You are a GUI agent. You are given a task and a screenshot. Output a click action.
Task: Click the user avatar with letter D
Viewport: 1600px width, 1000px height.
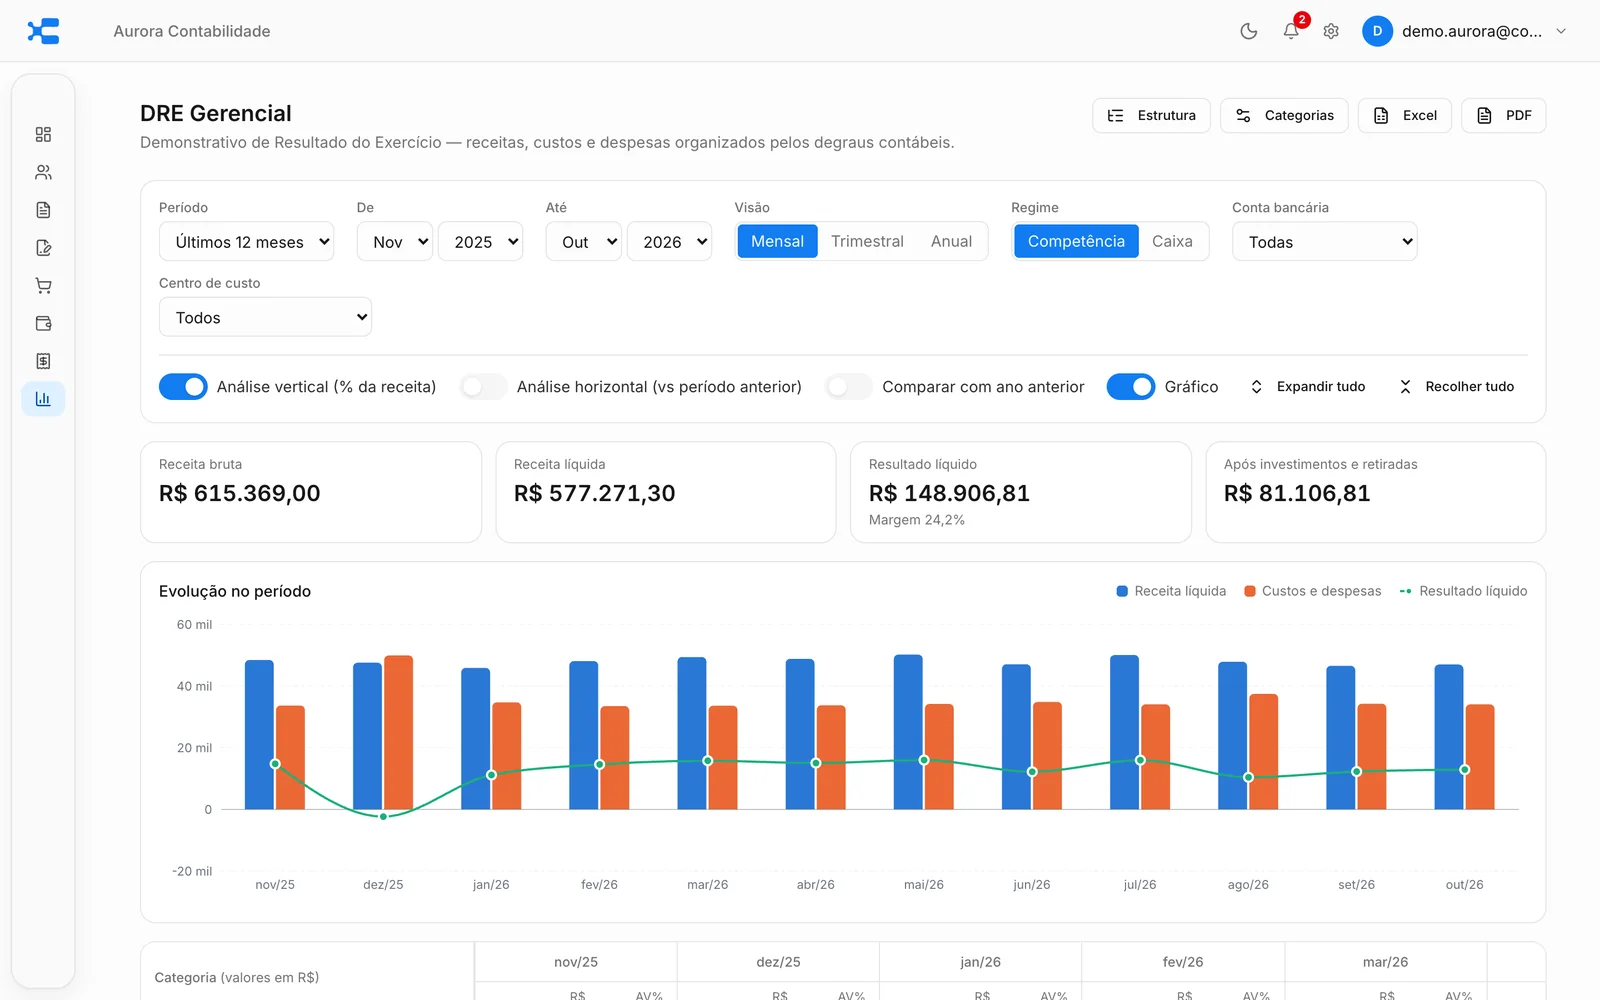tap(1377, 31)
